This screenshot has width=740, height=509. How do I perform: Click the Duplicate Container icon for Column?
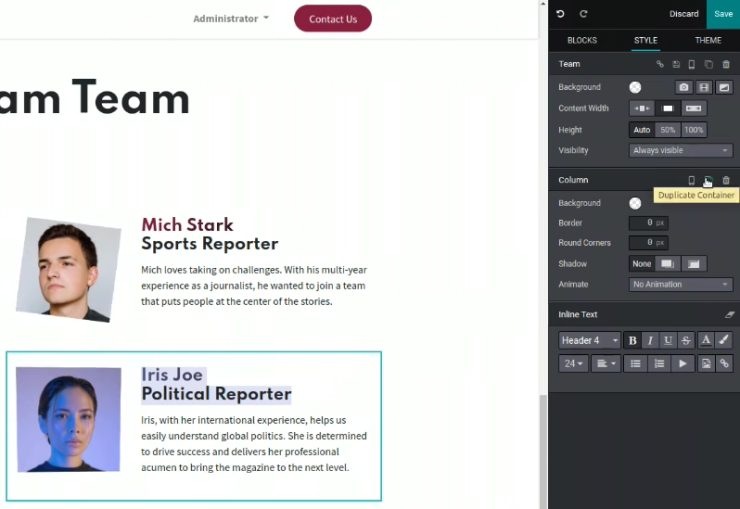[x=708, y=180]
